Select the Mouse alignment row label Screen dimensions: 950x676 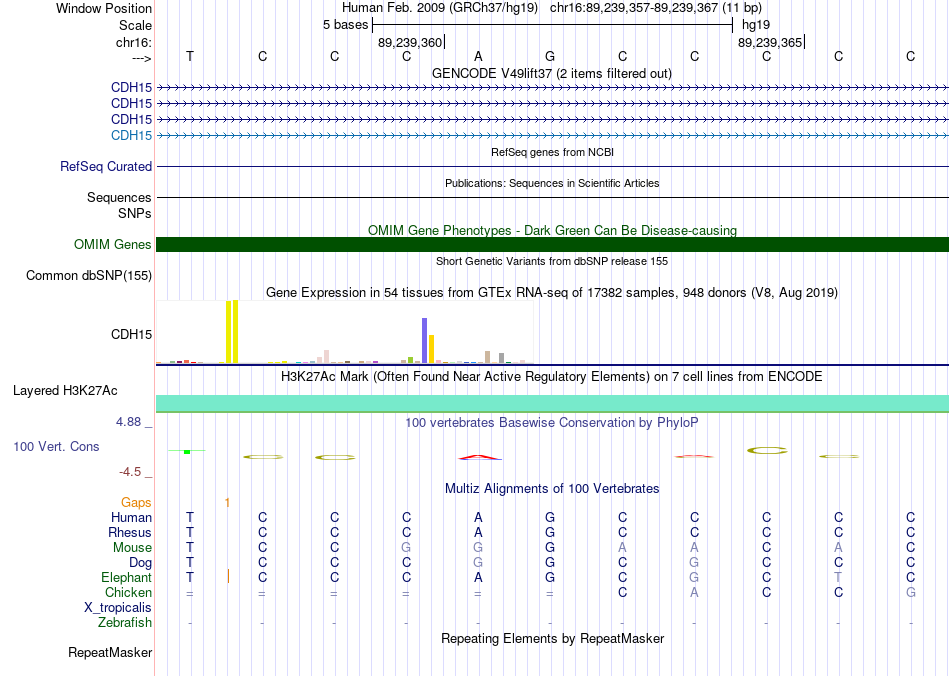pos(132,548)
